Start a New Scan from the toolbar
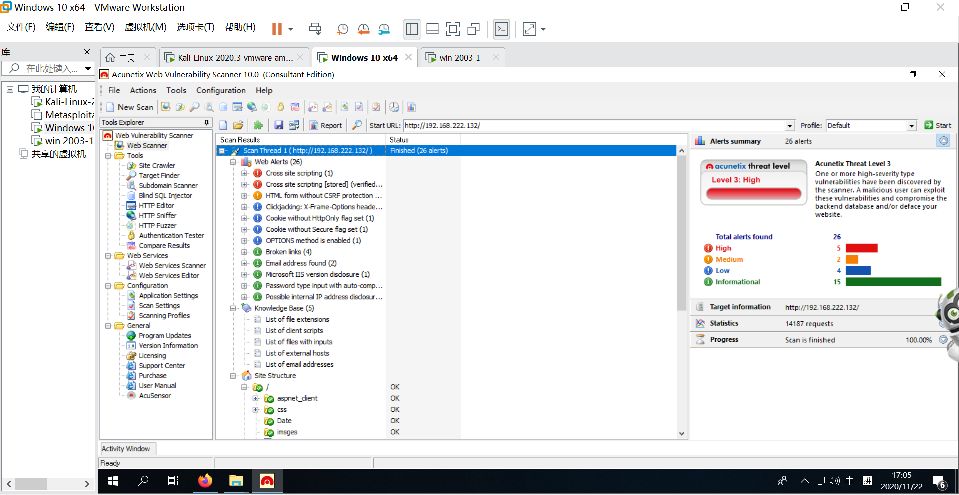959x495 pixels. pos(130,107)
